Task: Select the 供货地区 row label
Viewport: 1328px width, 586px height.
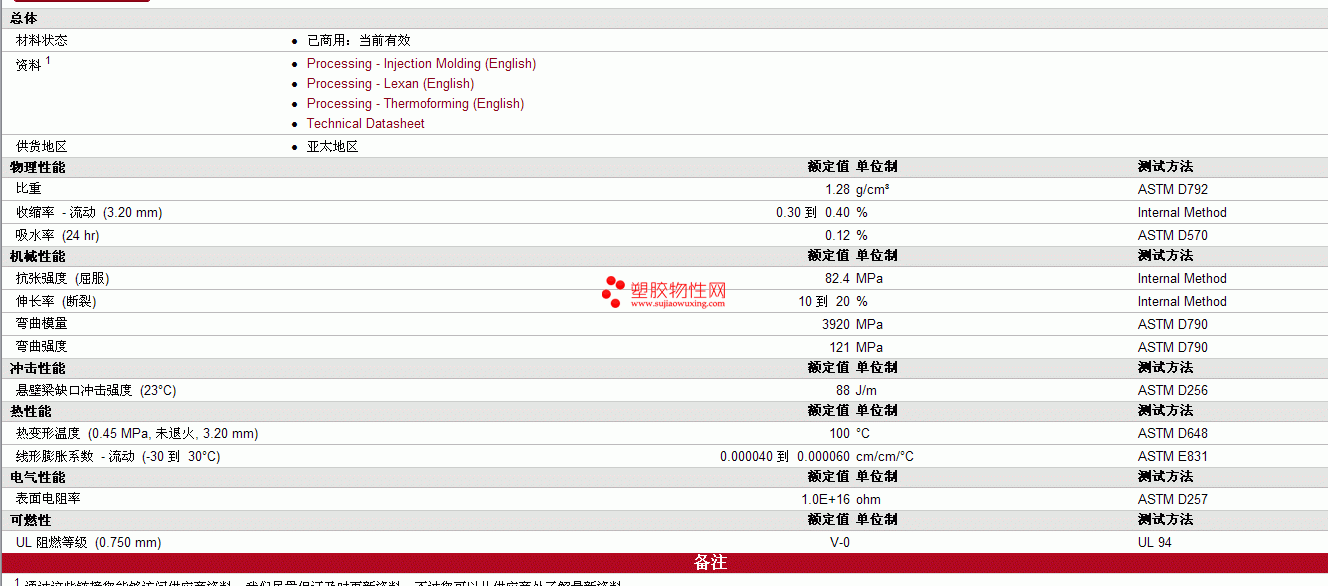Action: point(42,147)
